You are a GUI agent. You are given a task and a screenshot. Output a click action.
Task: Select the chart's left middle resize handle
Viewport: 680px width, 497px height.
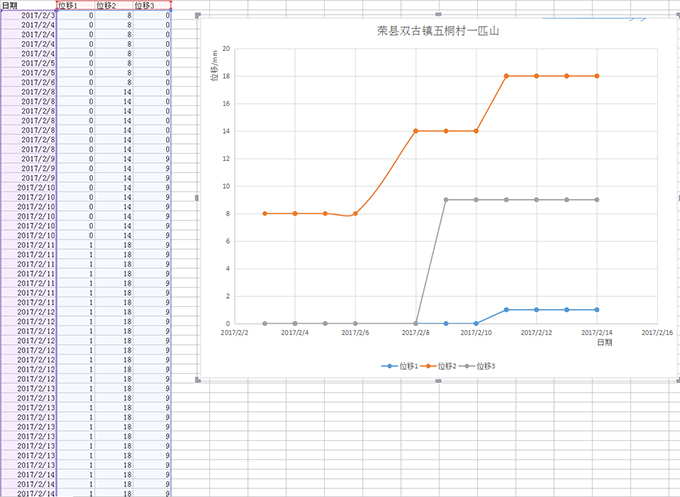(199, 198)
